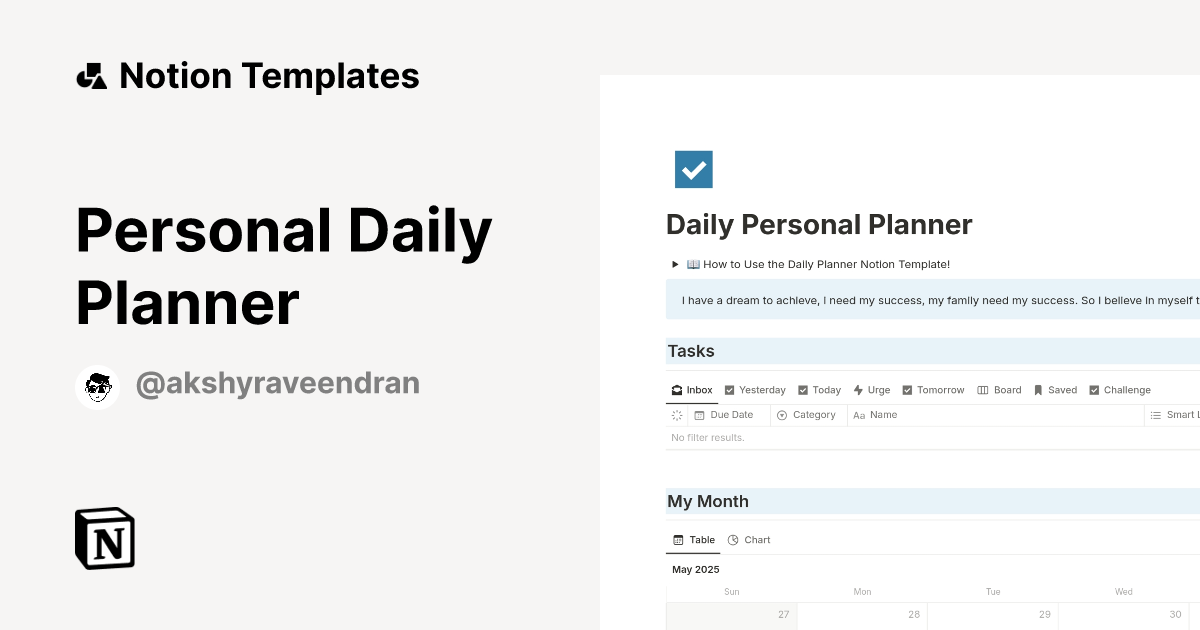Select the Table view tab

pyautogui.click(x=693, y=539)
